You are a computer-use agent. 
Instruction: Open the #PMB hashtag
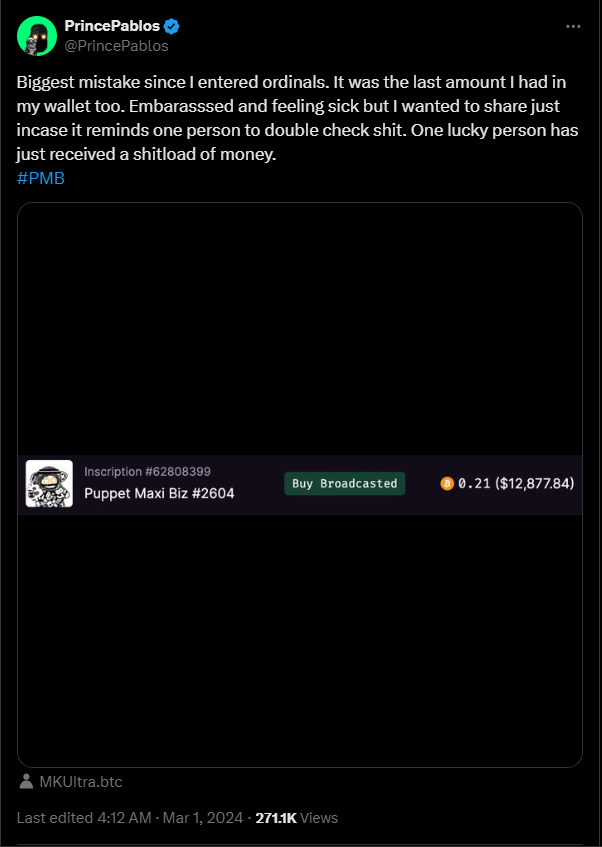(x=41, y=179)
